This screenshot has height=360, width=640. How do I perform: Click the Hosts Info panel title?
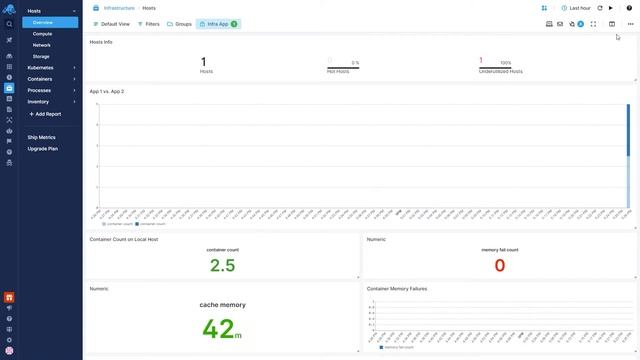tap(101, 42)
